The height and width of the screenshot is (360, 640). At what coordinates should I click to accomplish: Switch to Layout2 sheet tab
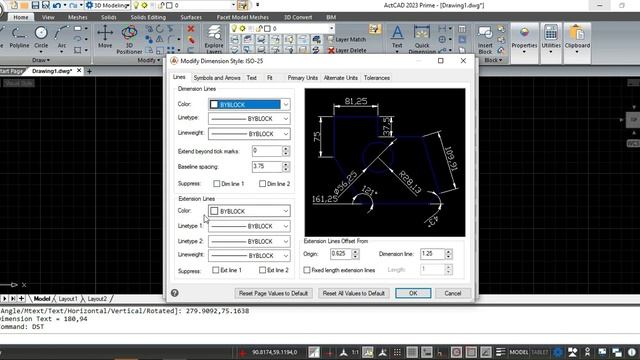tap(97, 299)
